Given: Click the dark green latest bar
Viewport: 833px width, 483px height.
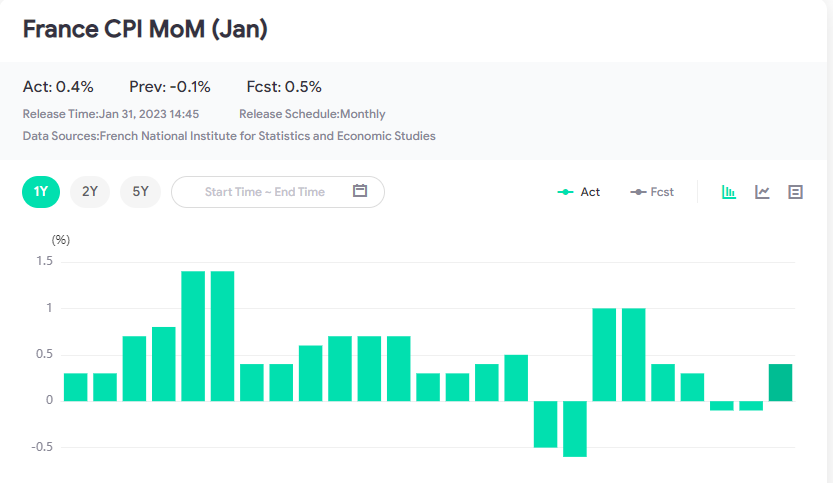Looking at the screenshot, I should (780, 383).
